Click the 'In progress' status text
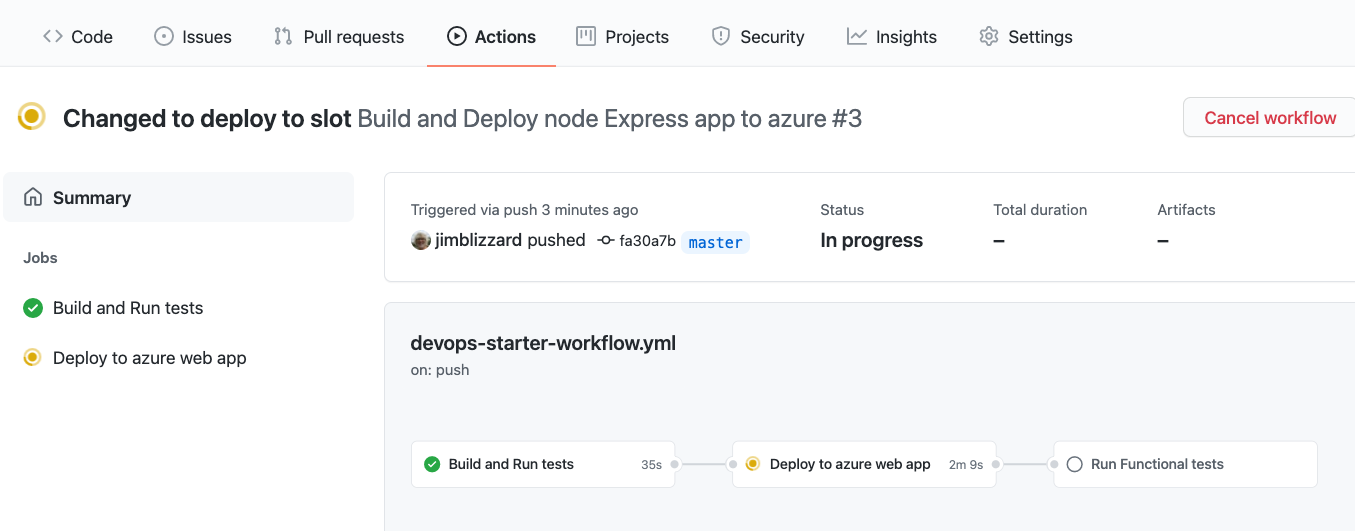The width and height of the screenshot is (1355, 531). 871,240
